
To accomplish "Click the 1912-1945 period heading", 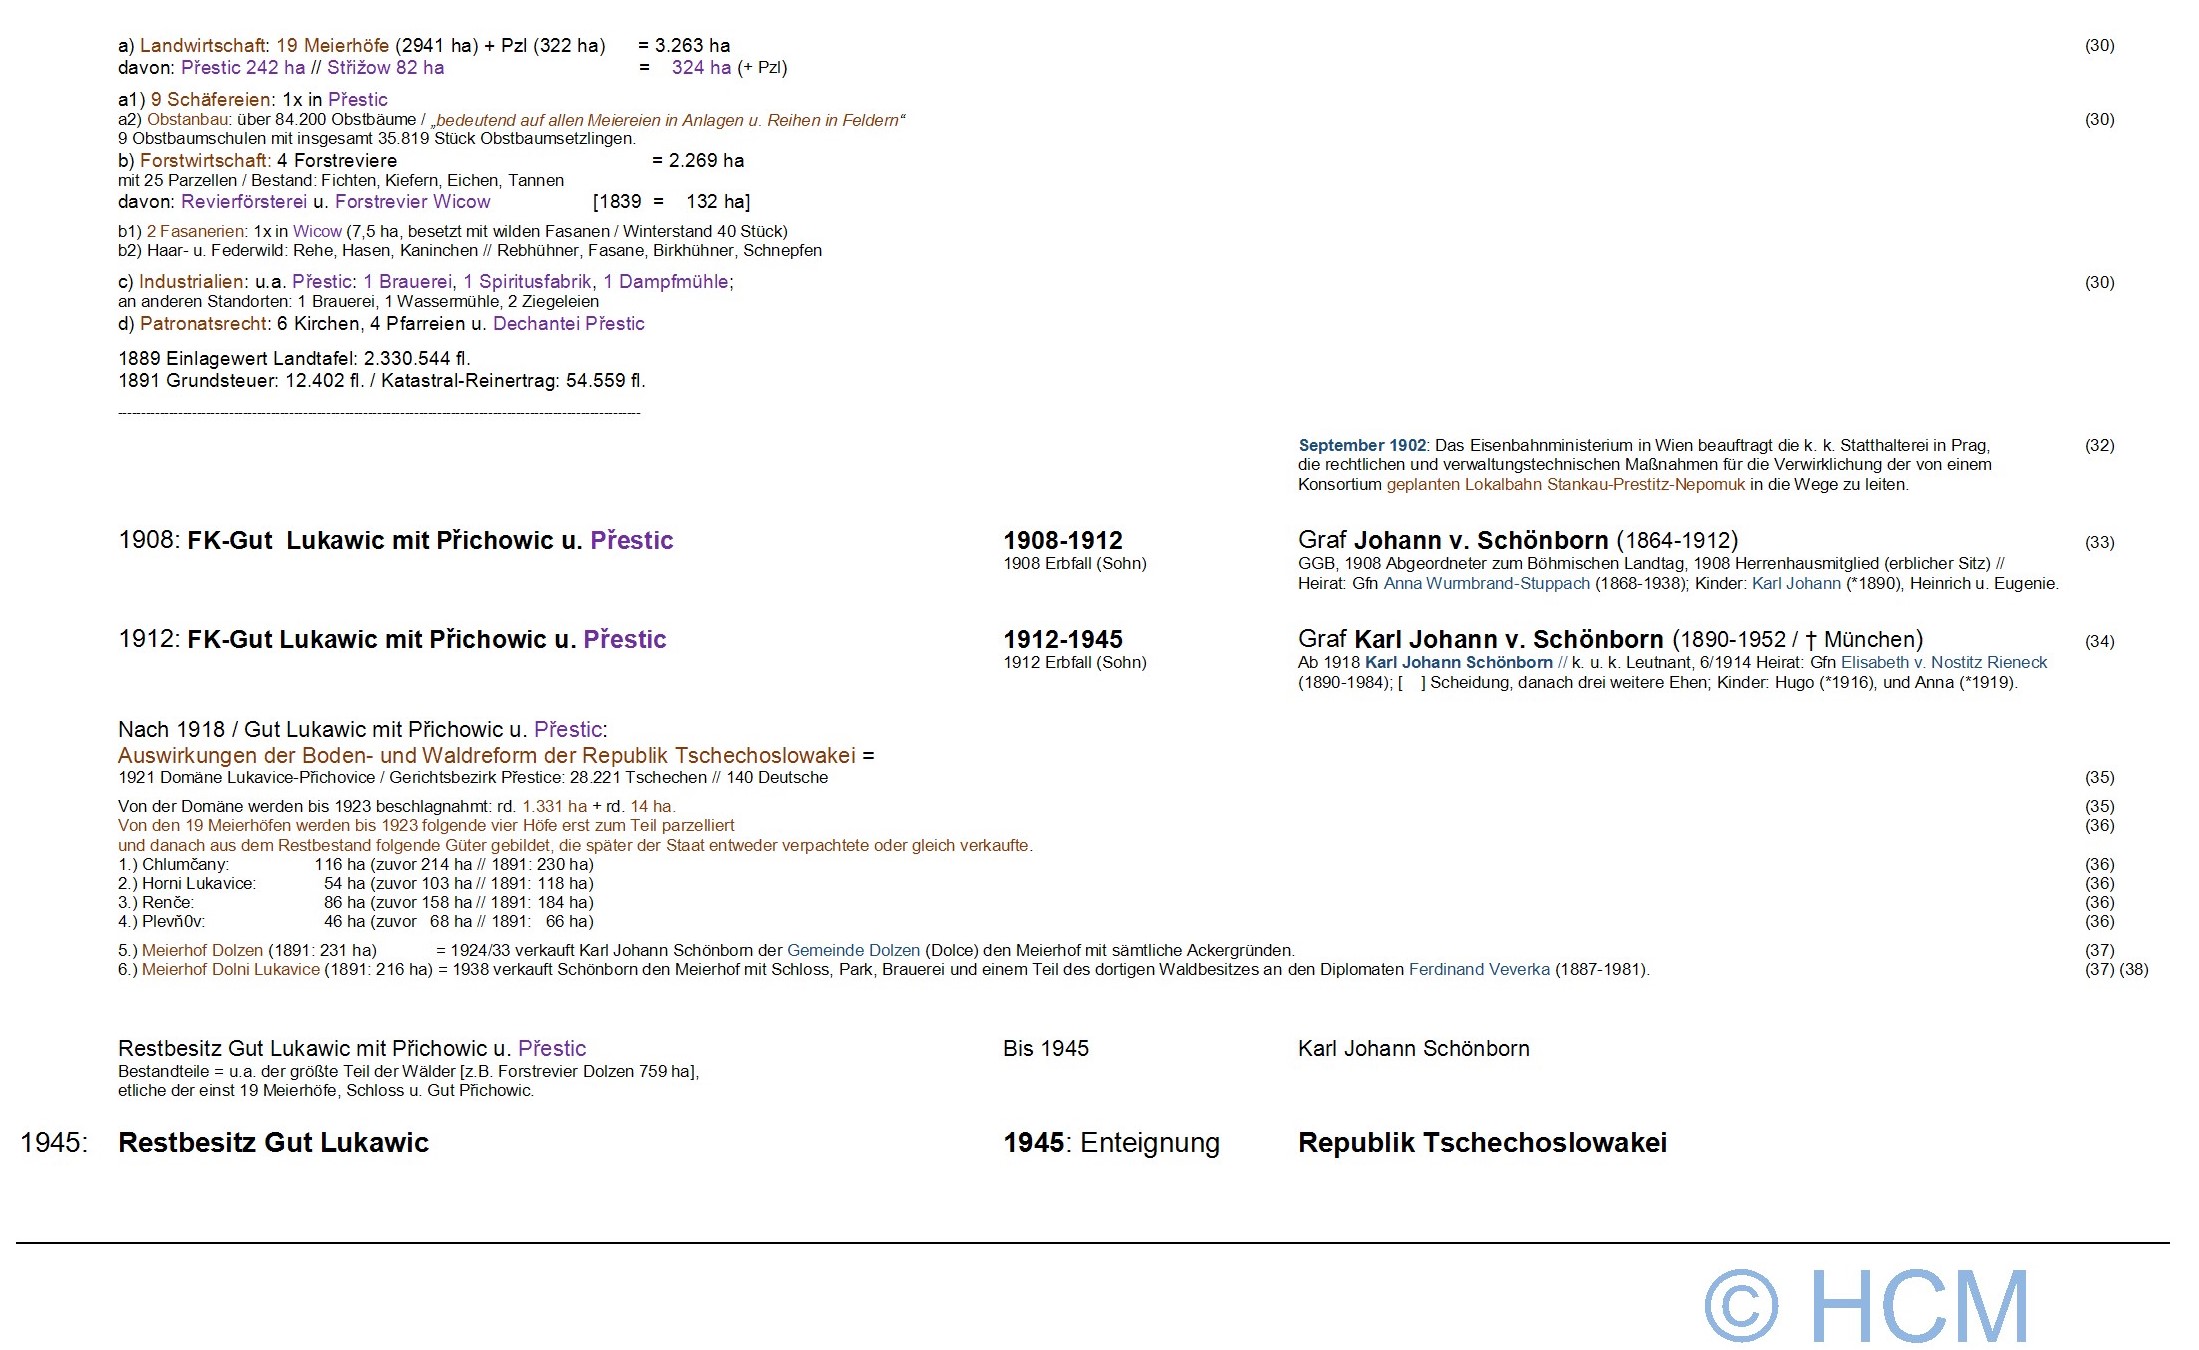I will (x=1062, y=639).
